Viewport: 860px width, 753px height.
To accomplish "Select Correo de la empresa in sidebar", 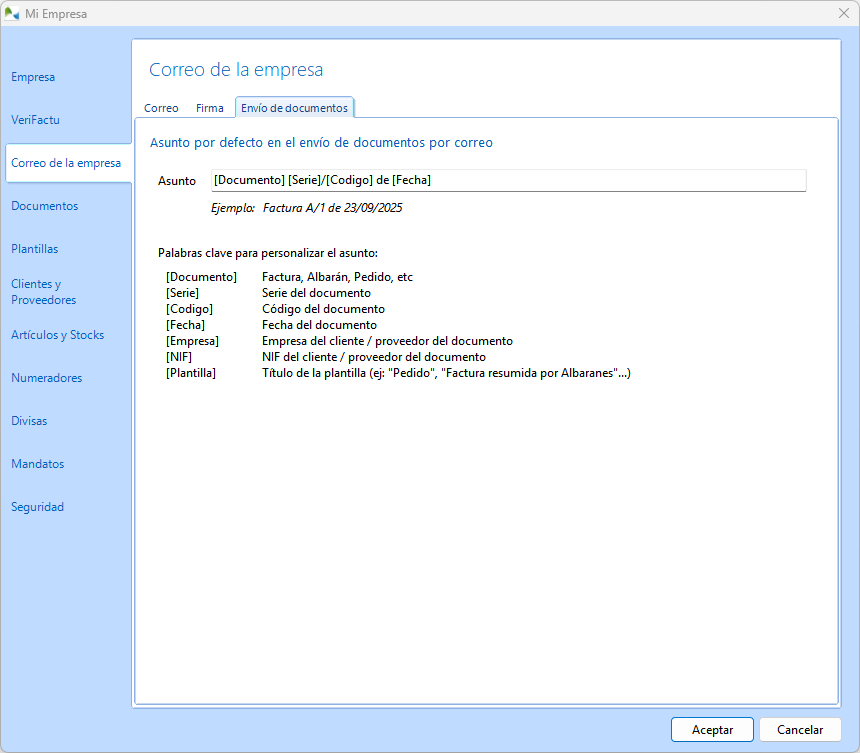I will 66,163.
